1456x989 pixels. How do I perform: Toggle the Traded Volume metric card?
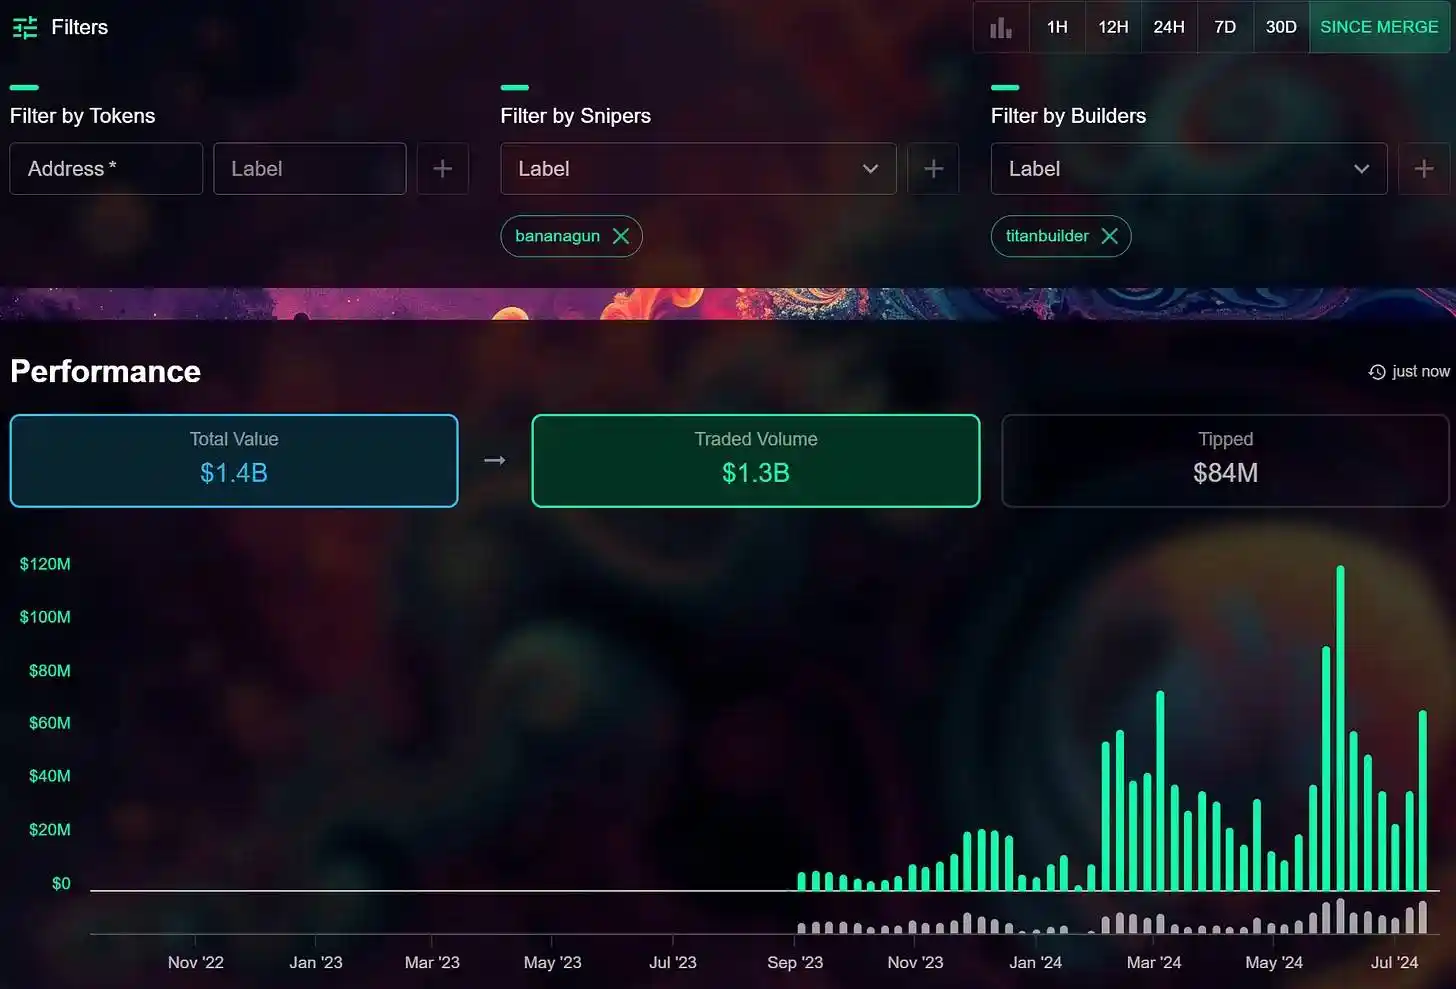pyautogui.click(x=755, y=460)
